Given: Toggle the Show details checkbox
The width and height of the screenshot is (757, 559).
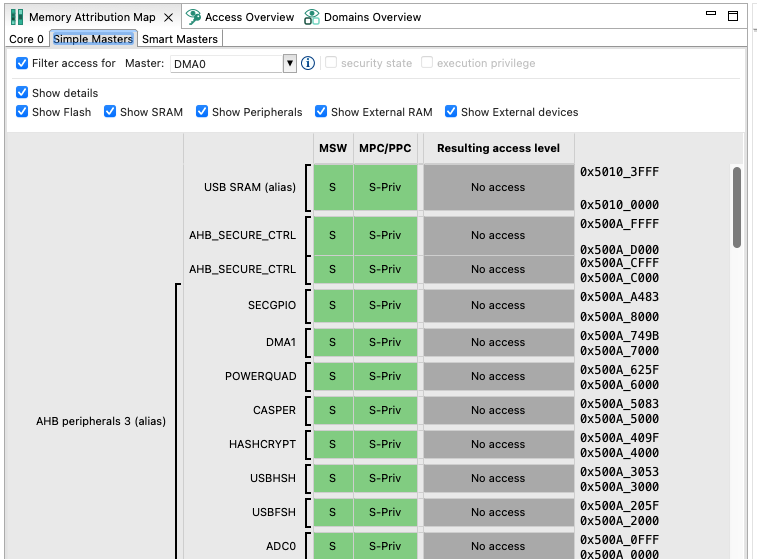Looking at the screenshot, I should (x=23, y=93).
